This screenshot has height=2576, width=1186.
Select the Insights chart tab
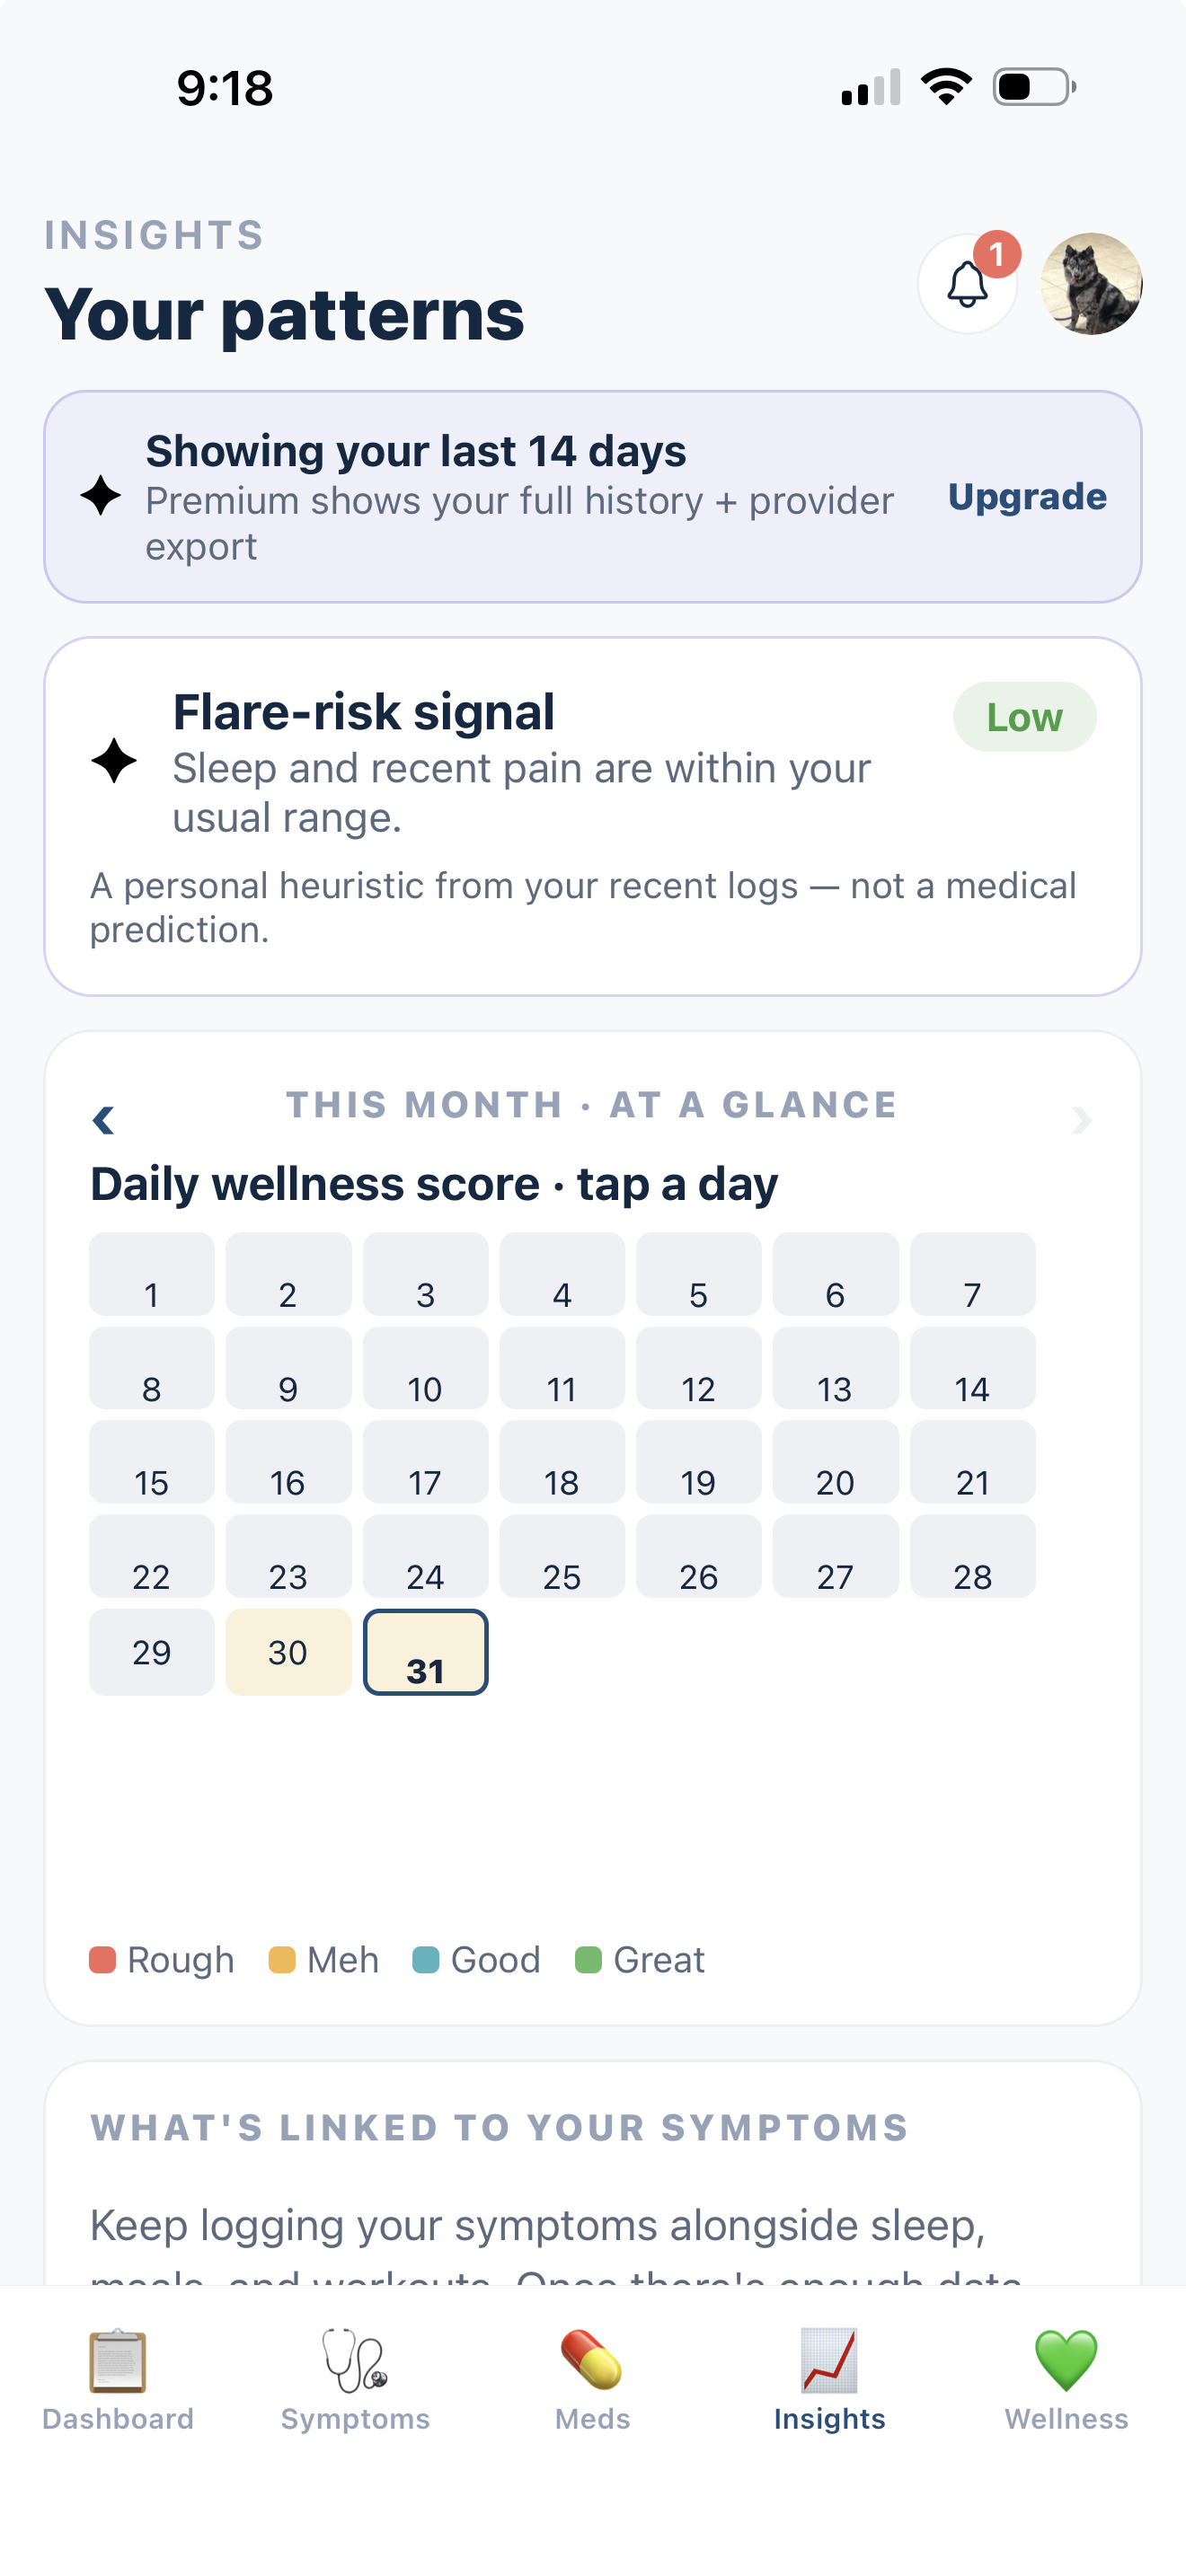[x=829, y=2381]
